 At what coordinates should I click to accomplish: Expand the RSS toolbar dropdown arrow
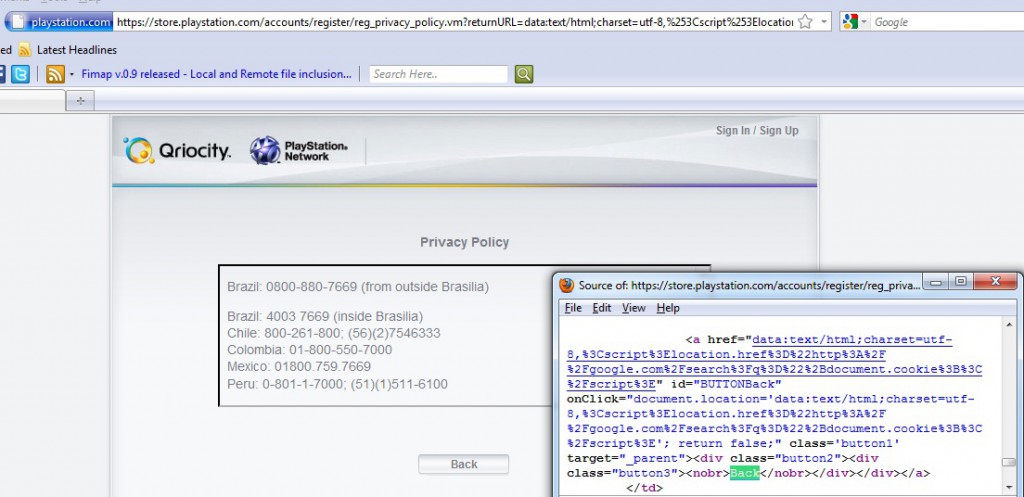click(72, 74)
